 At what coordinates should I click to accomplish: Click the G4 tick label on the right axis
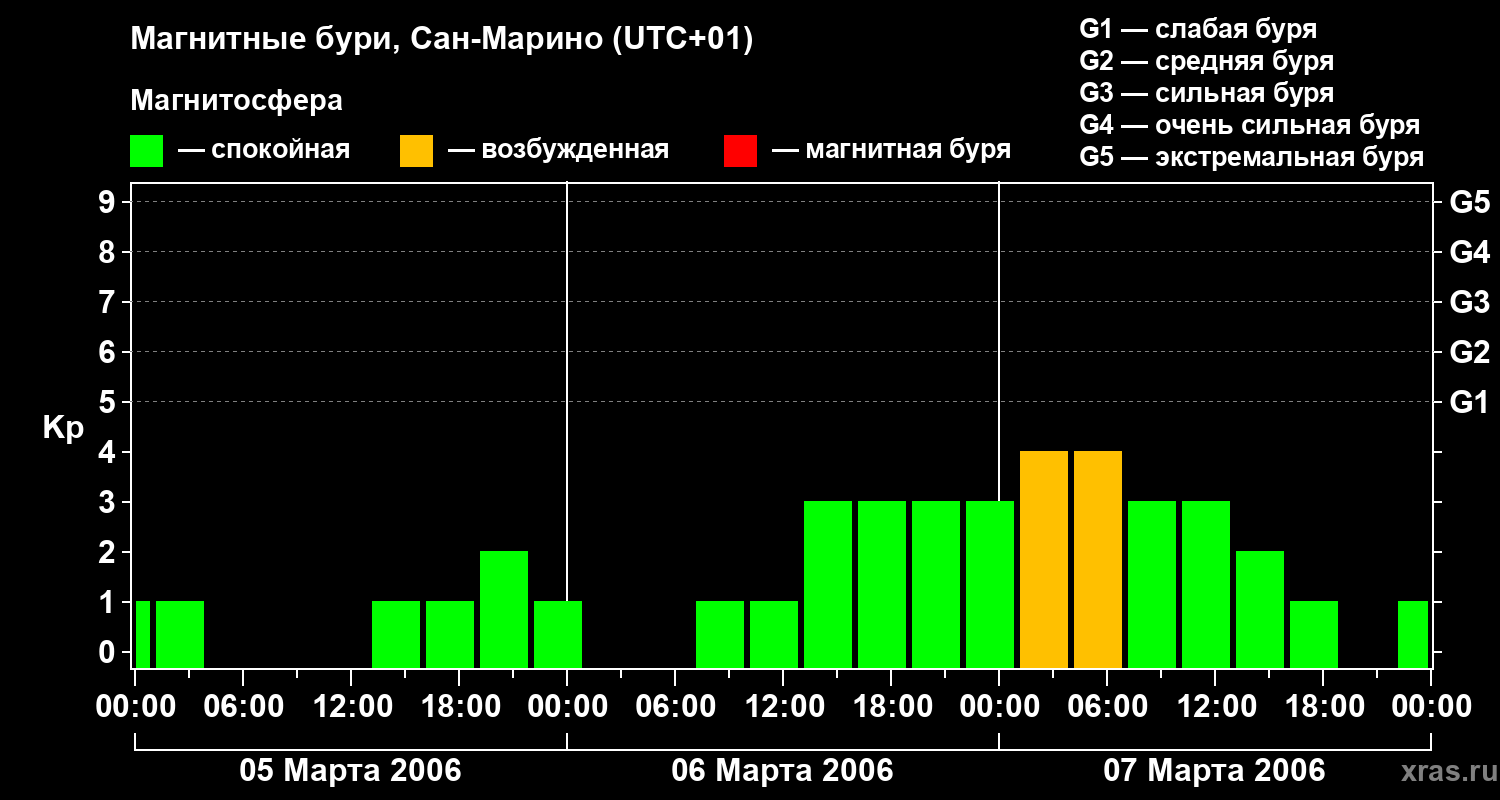(1469, 252)
